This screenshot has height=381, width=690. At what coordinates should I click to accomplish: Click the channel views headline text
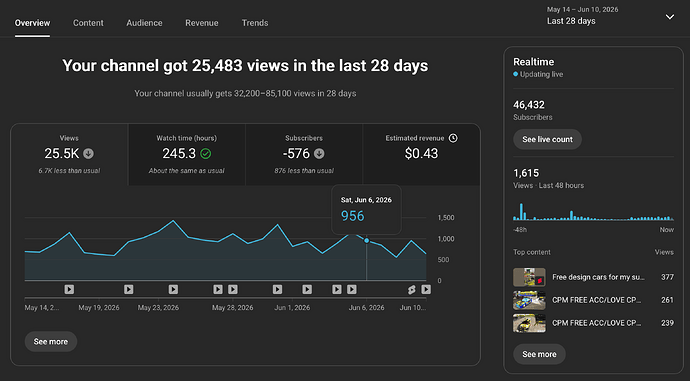(x=245, y=66)
